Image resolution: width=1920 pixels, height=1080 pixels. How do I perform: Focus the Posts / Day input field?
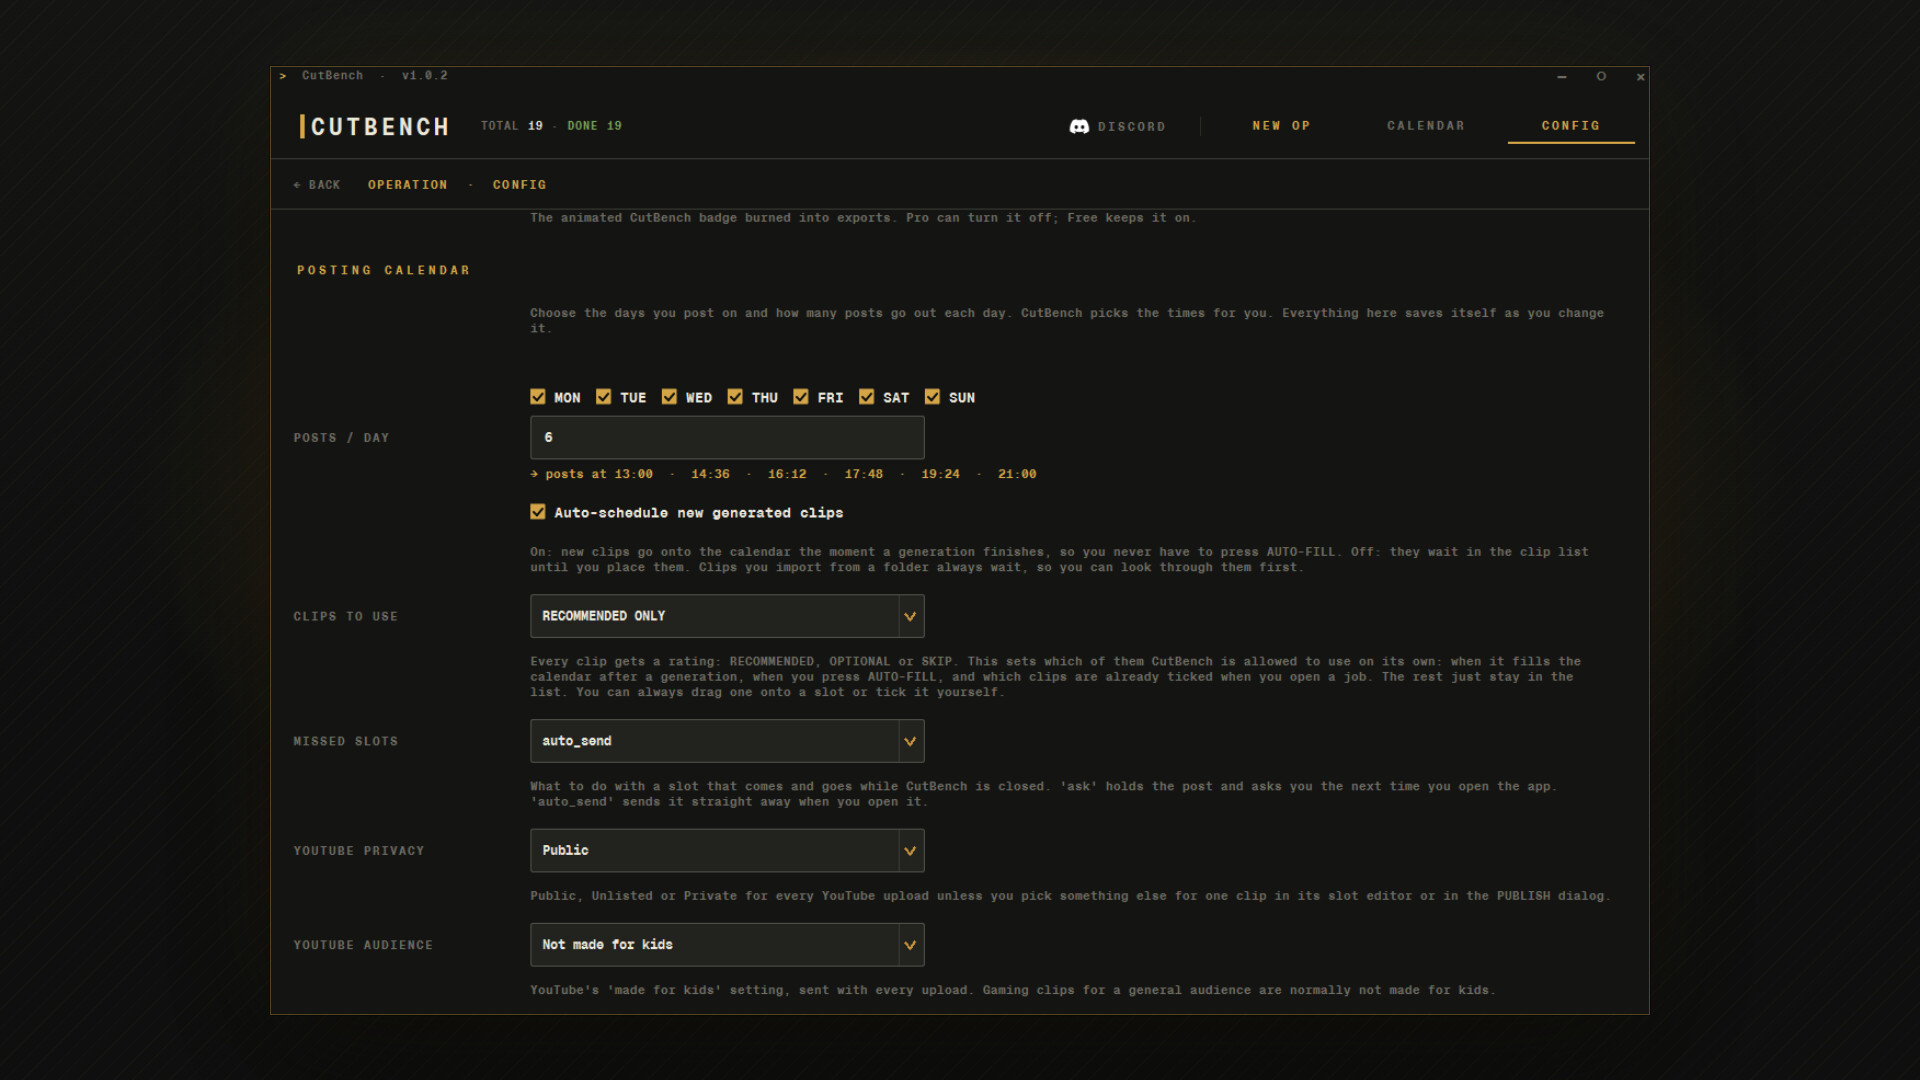[727, 438]
